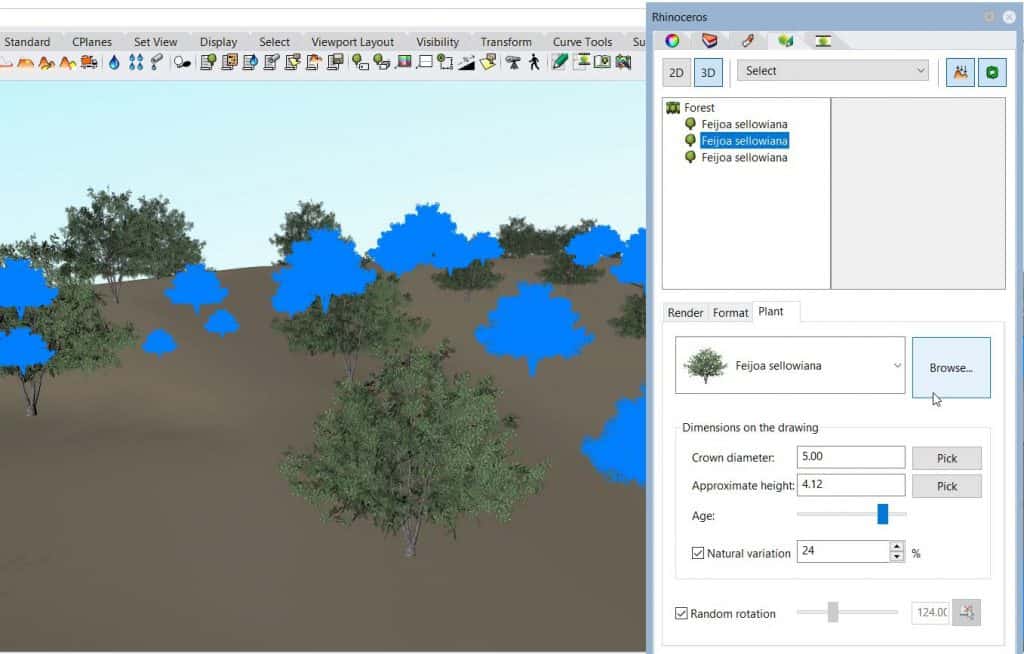Open the Set View toolbar tab

(x=155, y=42)
